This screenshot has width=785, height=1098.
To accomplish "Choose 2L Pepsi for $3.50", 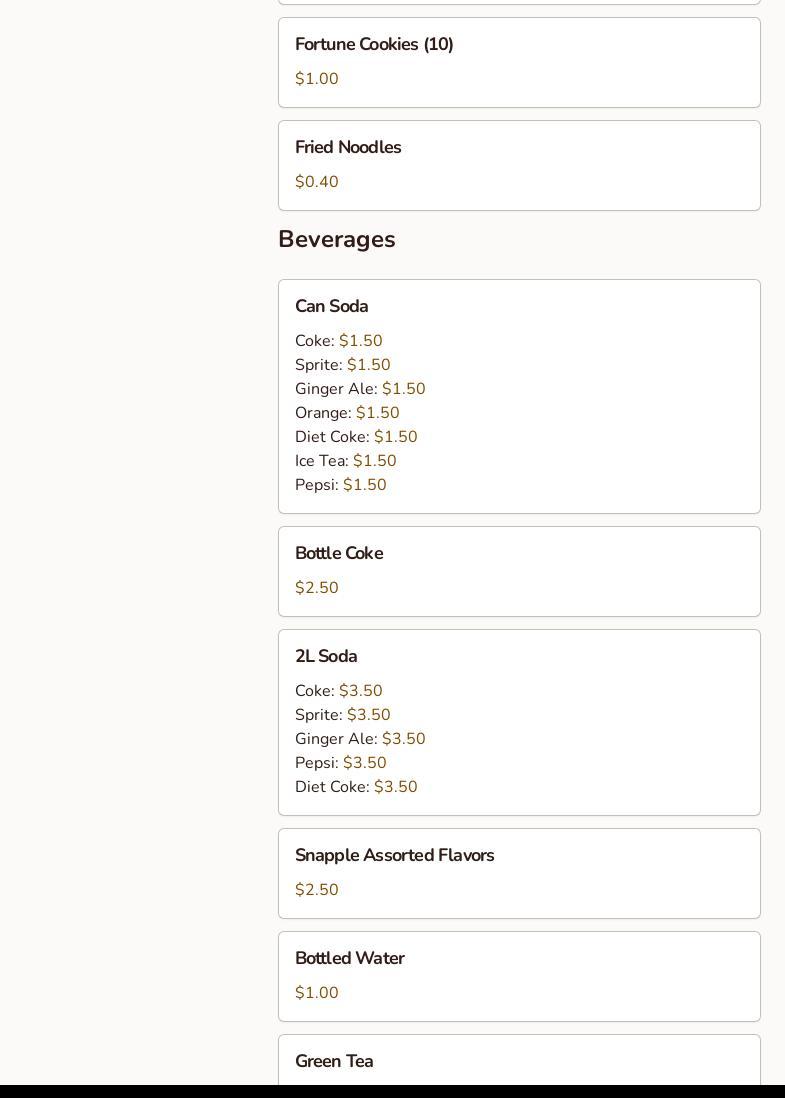I will [x=340, y=763].
